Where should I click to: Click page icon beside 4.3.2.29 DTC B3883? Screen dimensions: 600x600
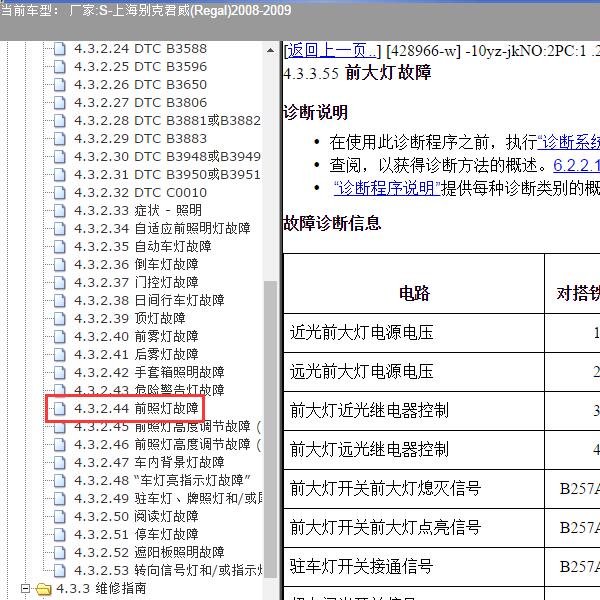coord(59,139)
